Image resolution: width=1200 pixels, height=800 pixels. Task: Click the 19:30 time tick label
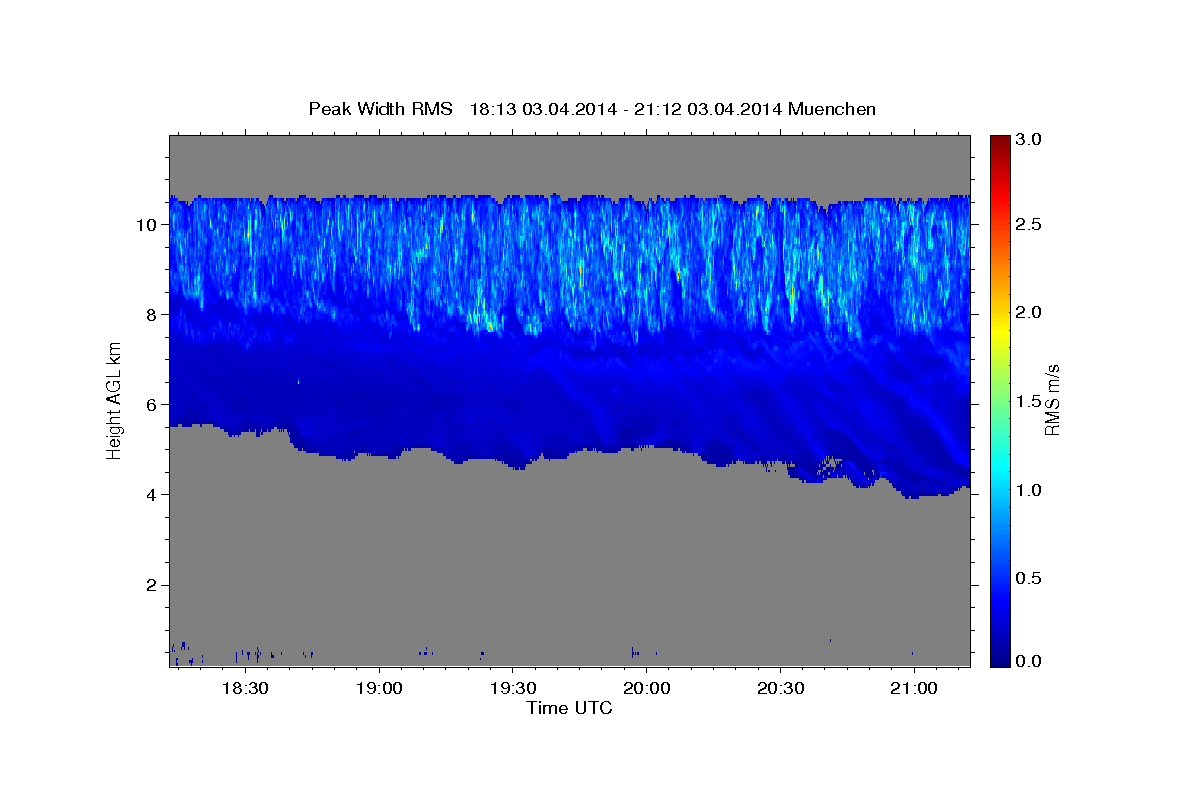point(512,689)
